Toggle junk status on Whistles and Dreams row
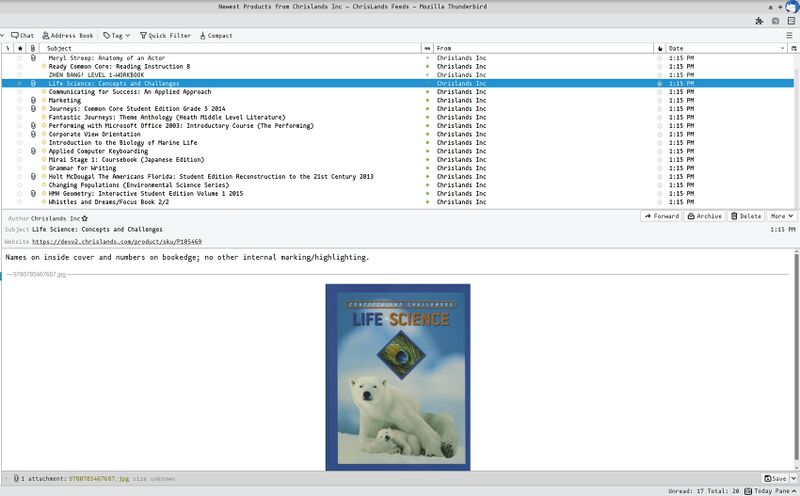This screenshot has height=496, width=800. [x=660, y=202]
